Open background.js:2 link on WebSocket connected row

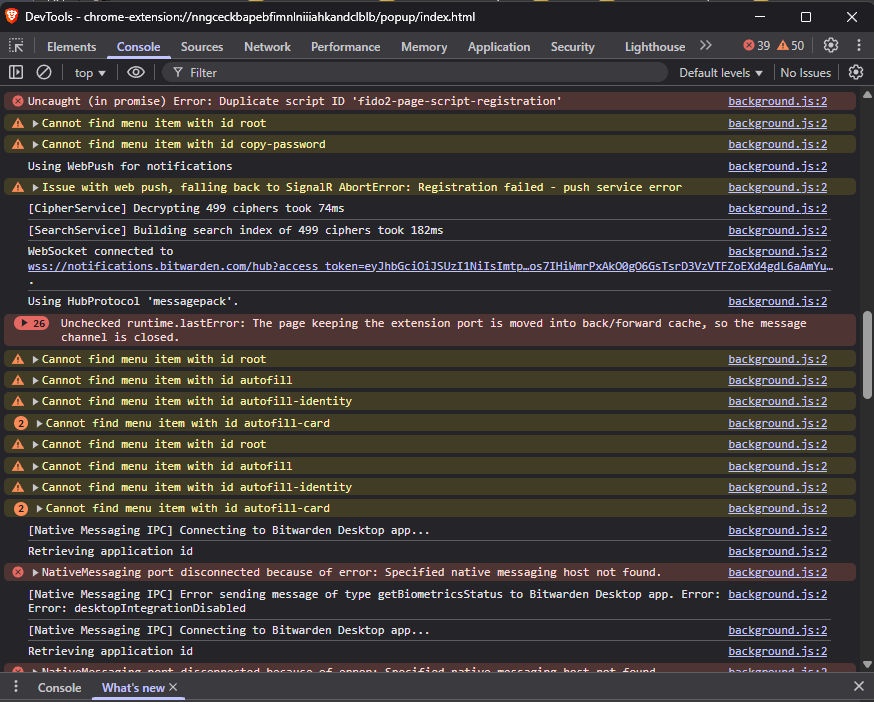pos(778,251)
